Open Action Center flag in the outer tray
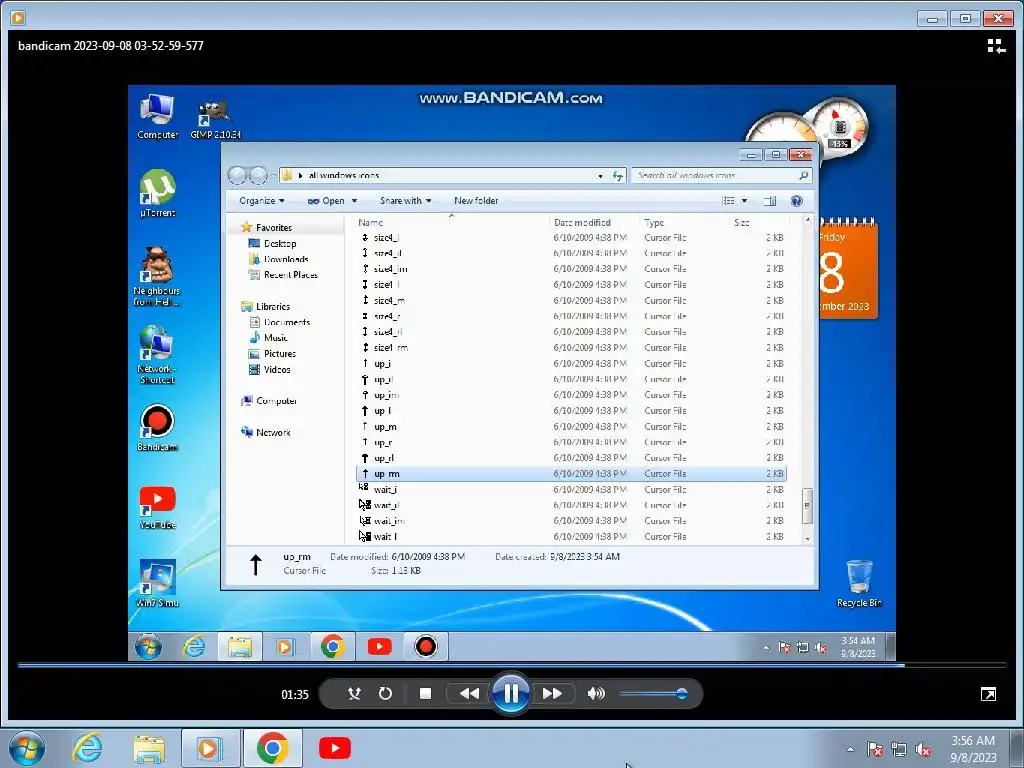Viewport: 1024px width, 768px height. [x=875, y=749]
